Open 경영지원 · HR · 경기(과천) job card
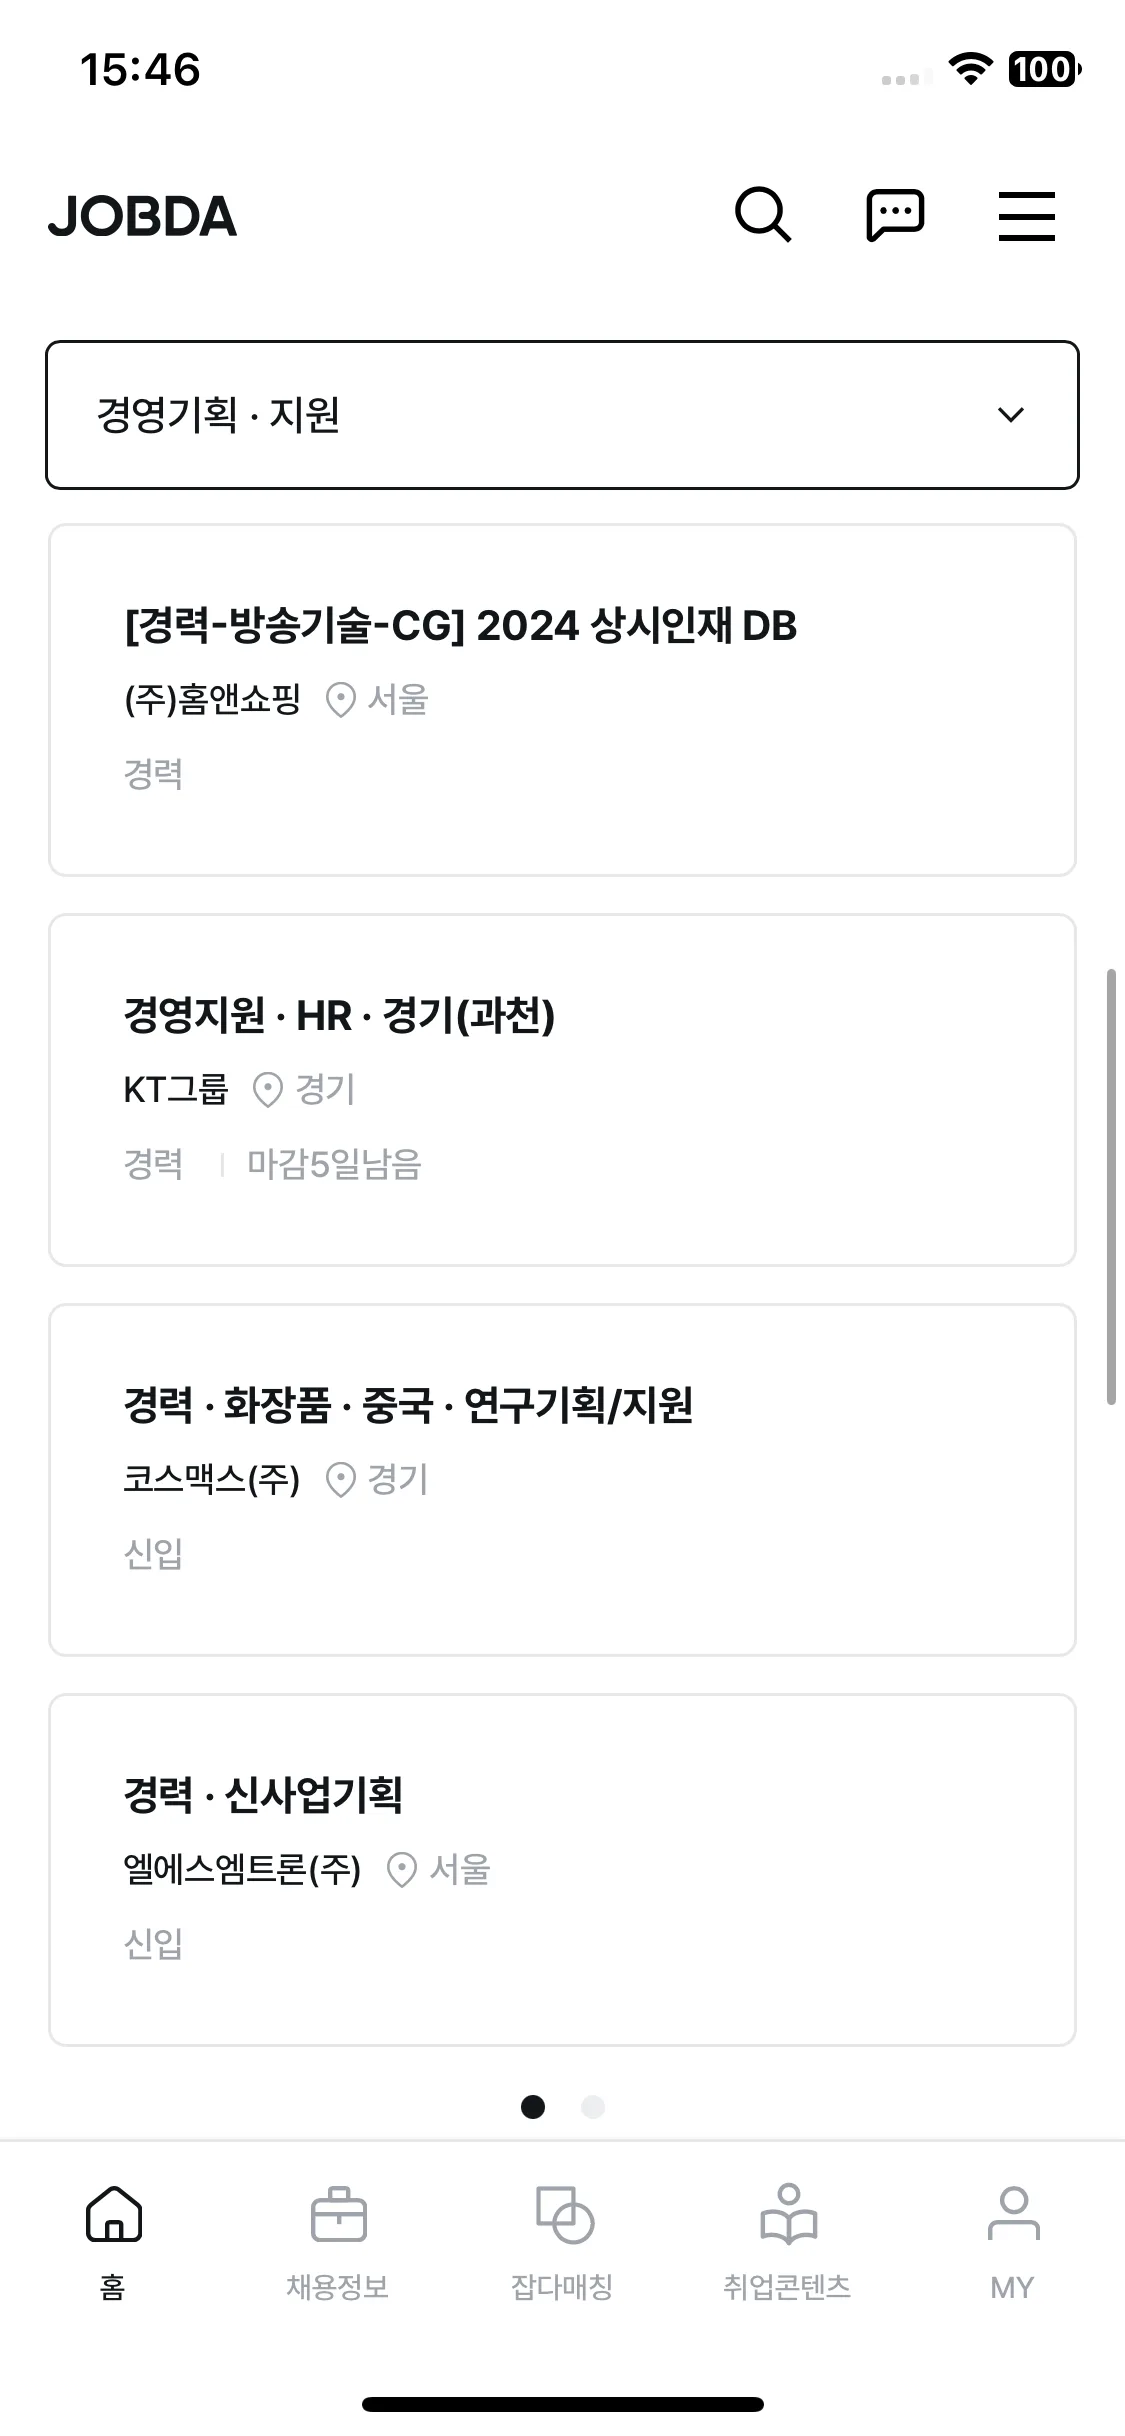 coord(562,1090)
